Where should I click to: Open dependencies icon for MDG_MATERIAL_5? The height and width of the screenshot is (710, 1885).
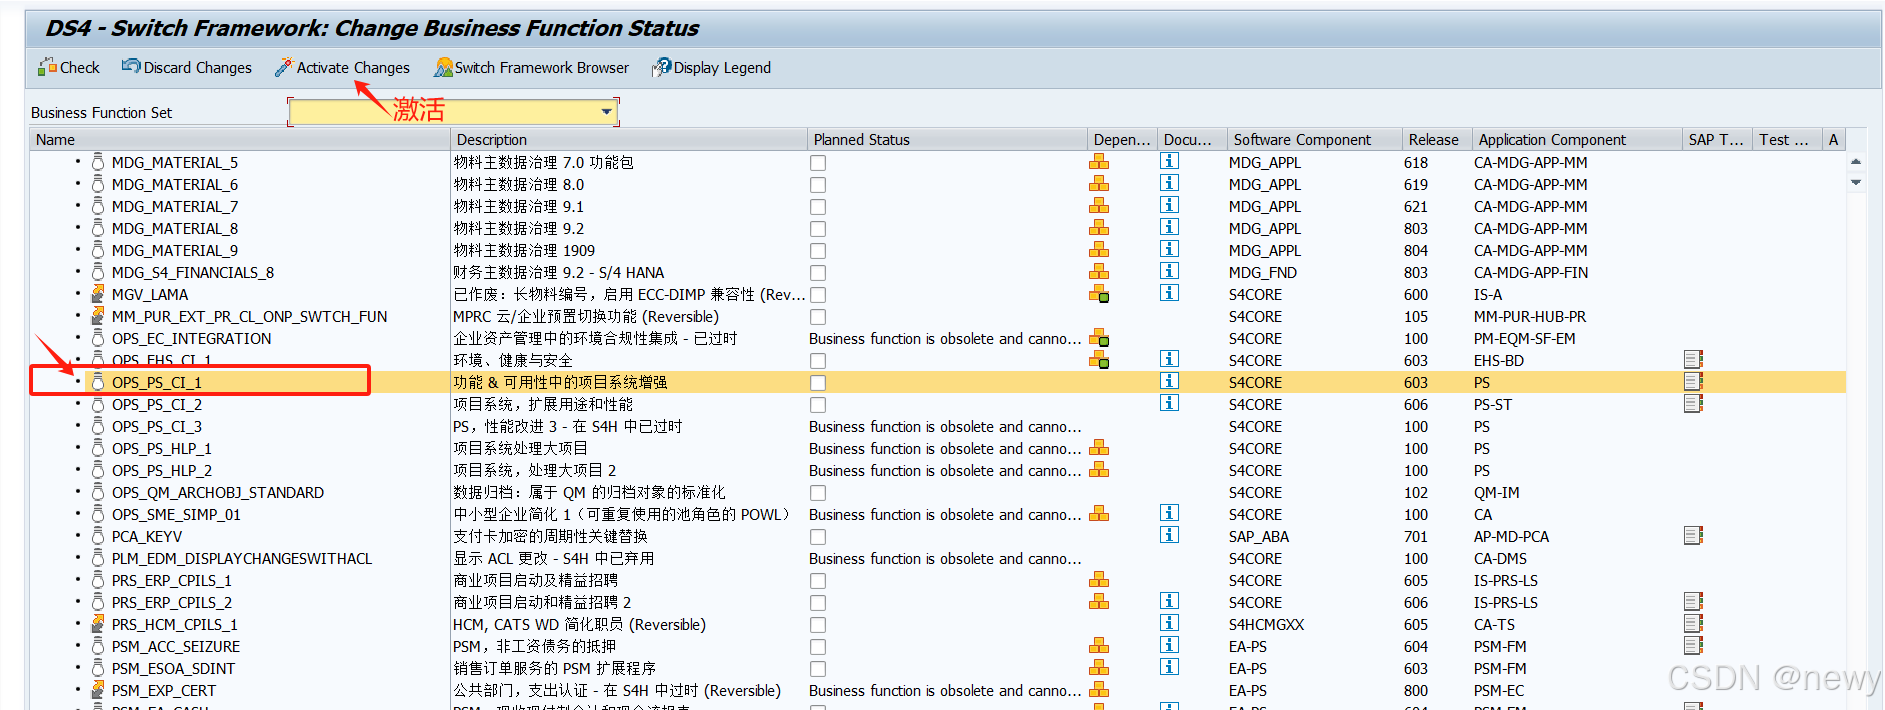coord(1099,162)
